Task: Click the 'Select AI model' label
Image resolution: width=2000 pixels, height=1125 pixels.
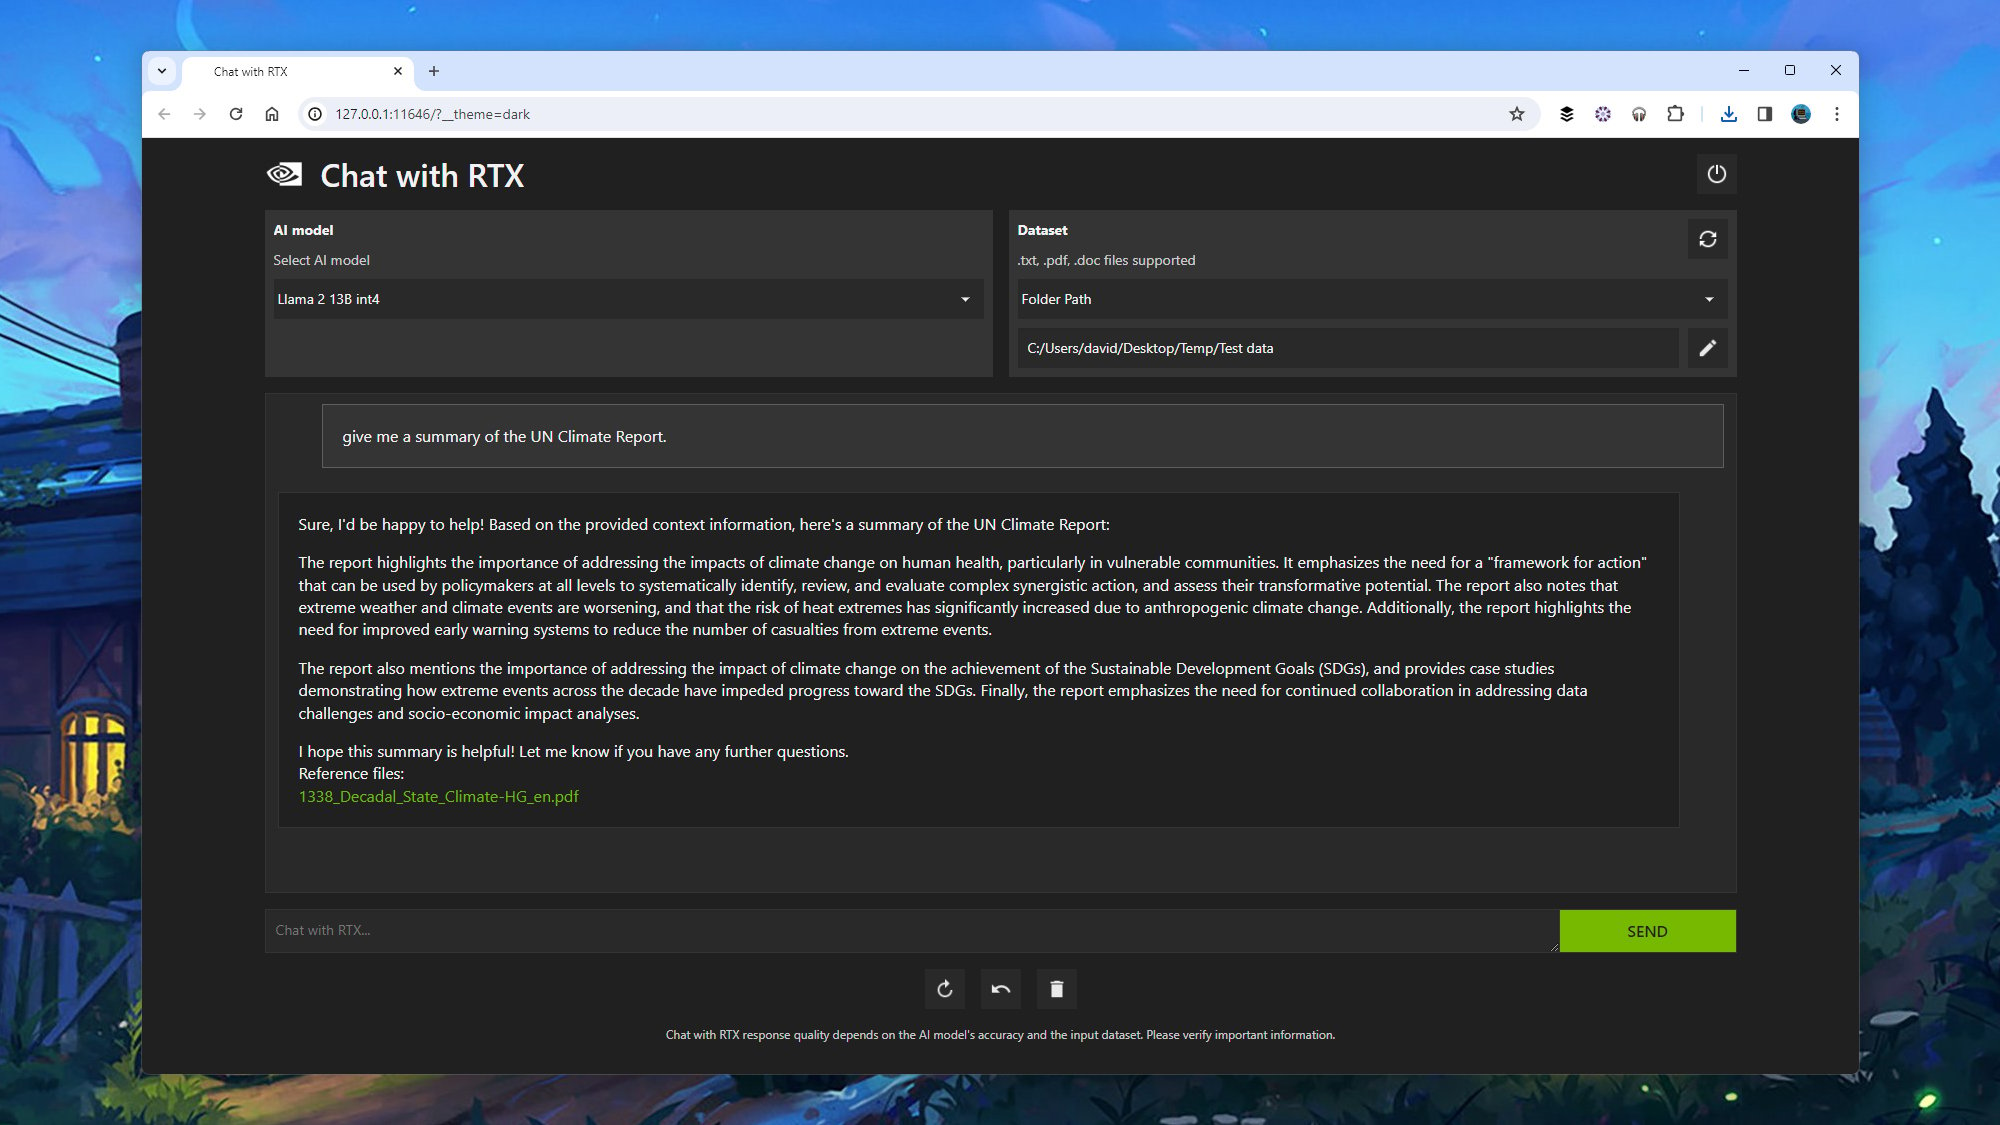Action: click(x=321, y=260)
